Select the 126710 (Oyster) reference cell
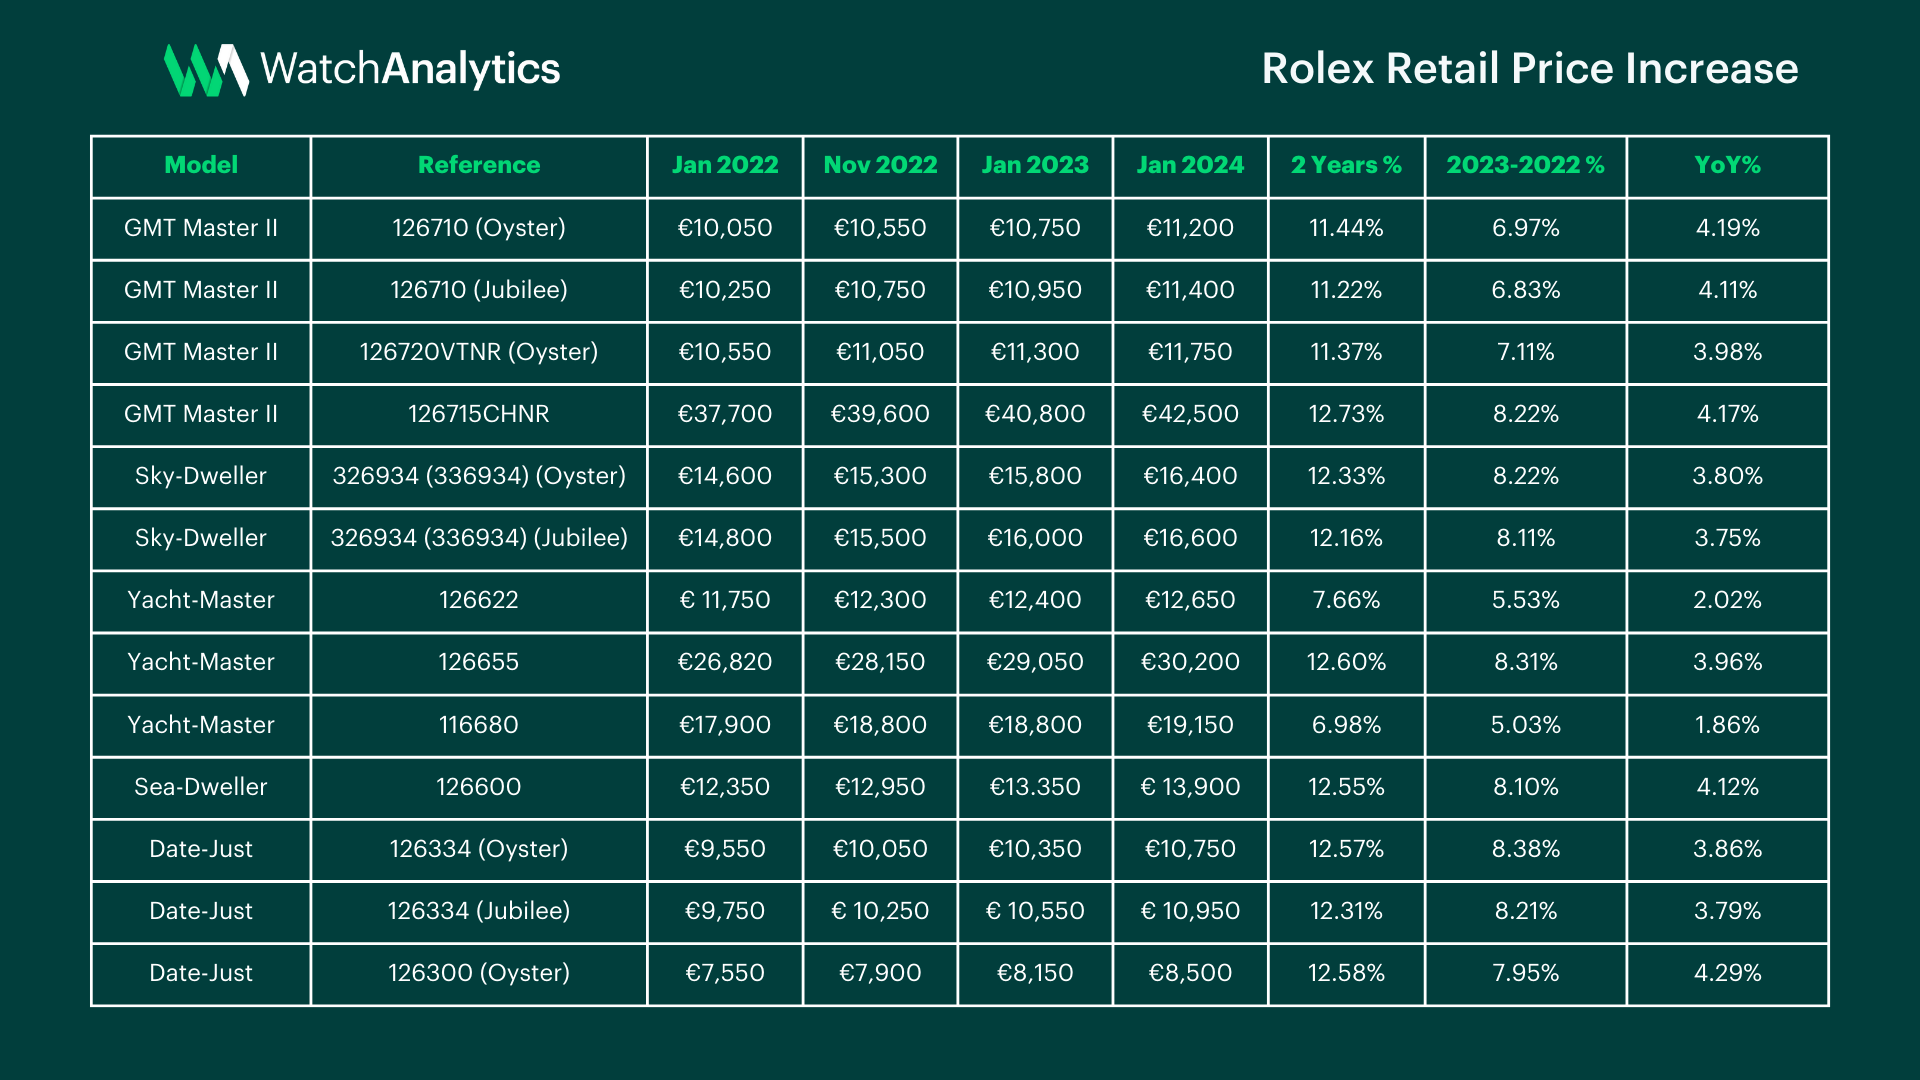 pyautogui.click(x=478, y=228)
